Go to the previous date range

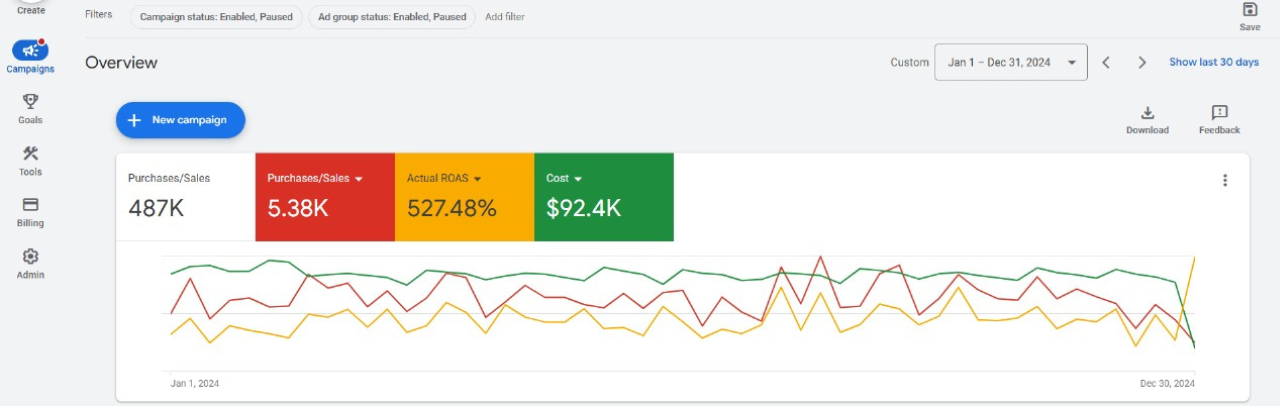point(1106,62)
